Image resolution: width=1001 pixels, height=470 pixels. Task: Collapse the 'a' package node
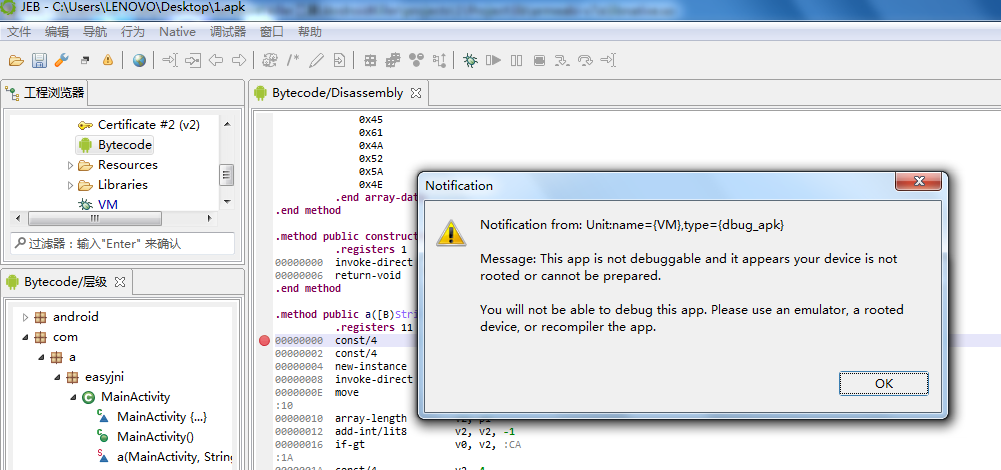tap(41, 357)
